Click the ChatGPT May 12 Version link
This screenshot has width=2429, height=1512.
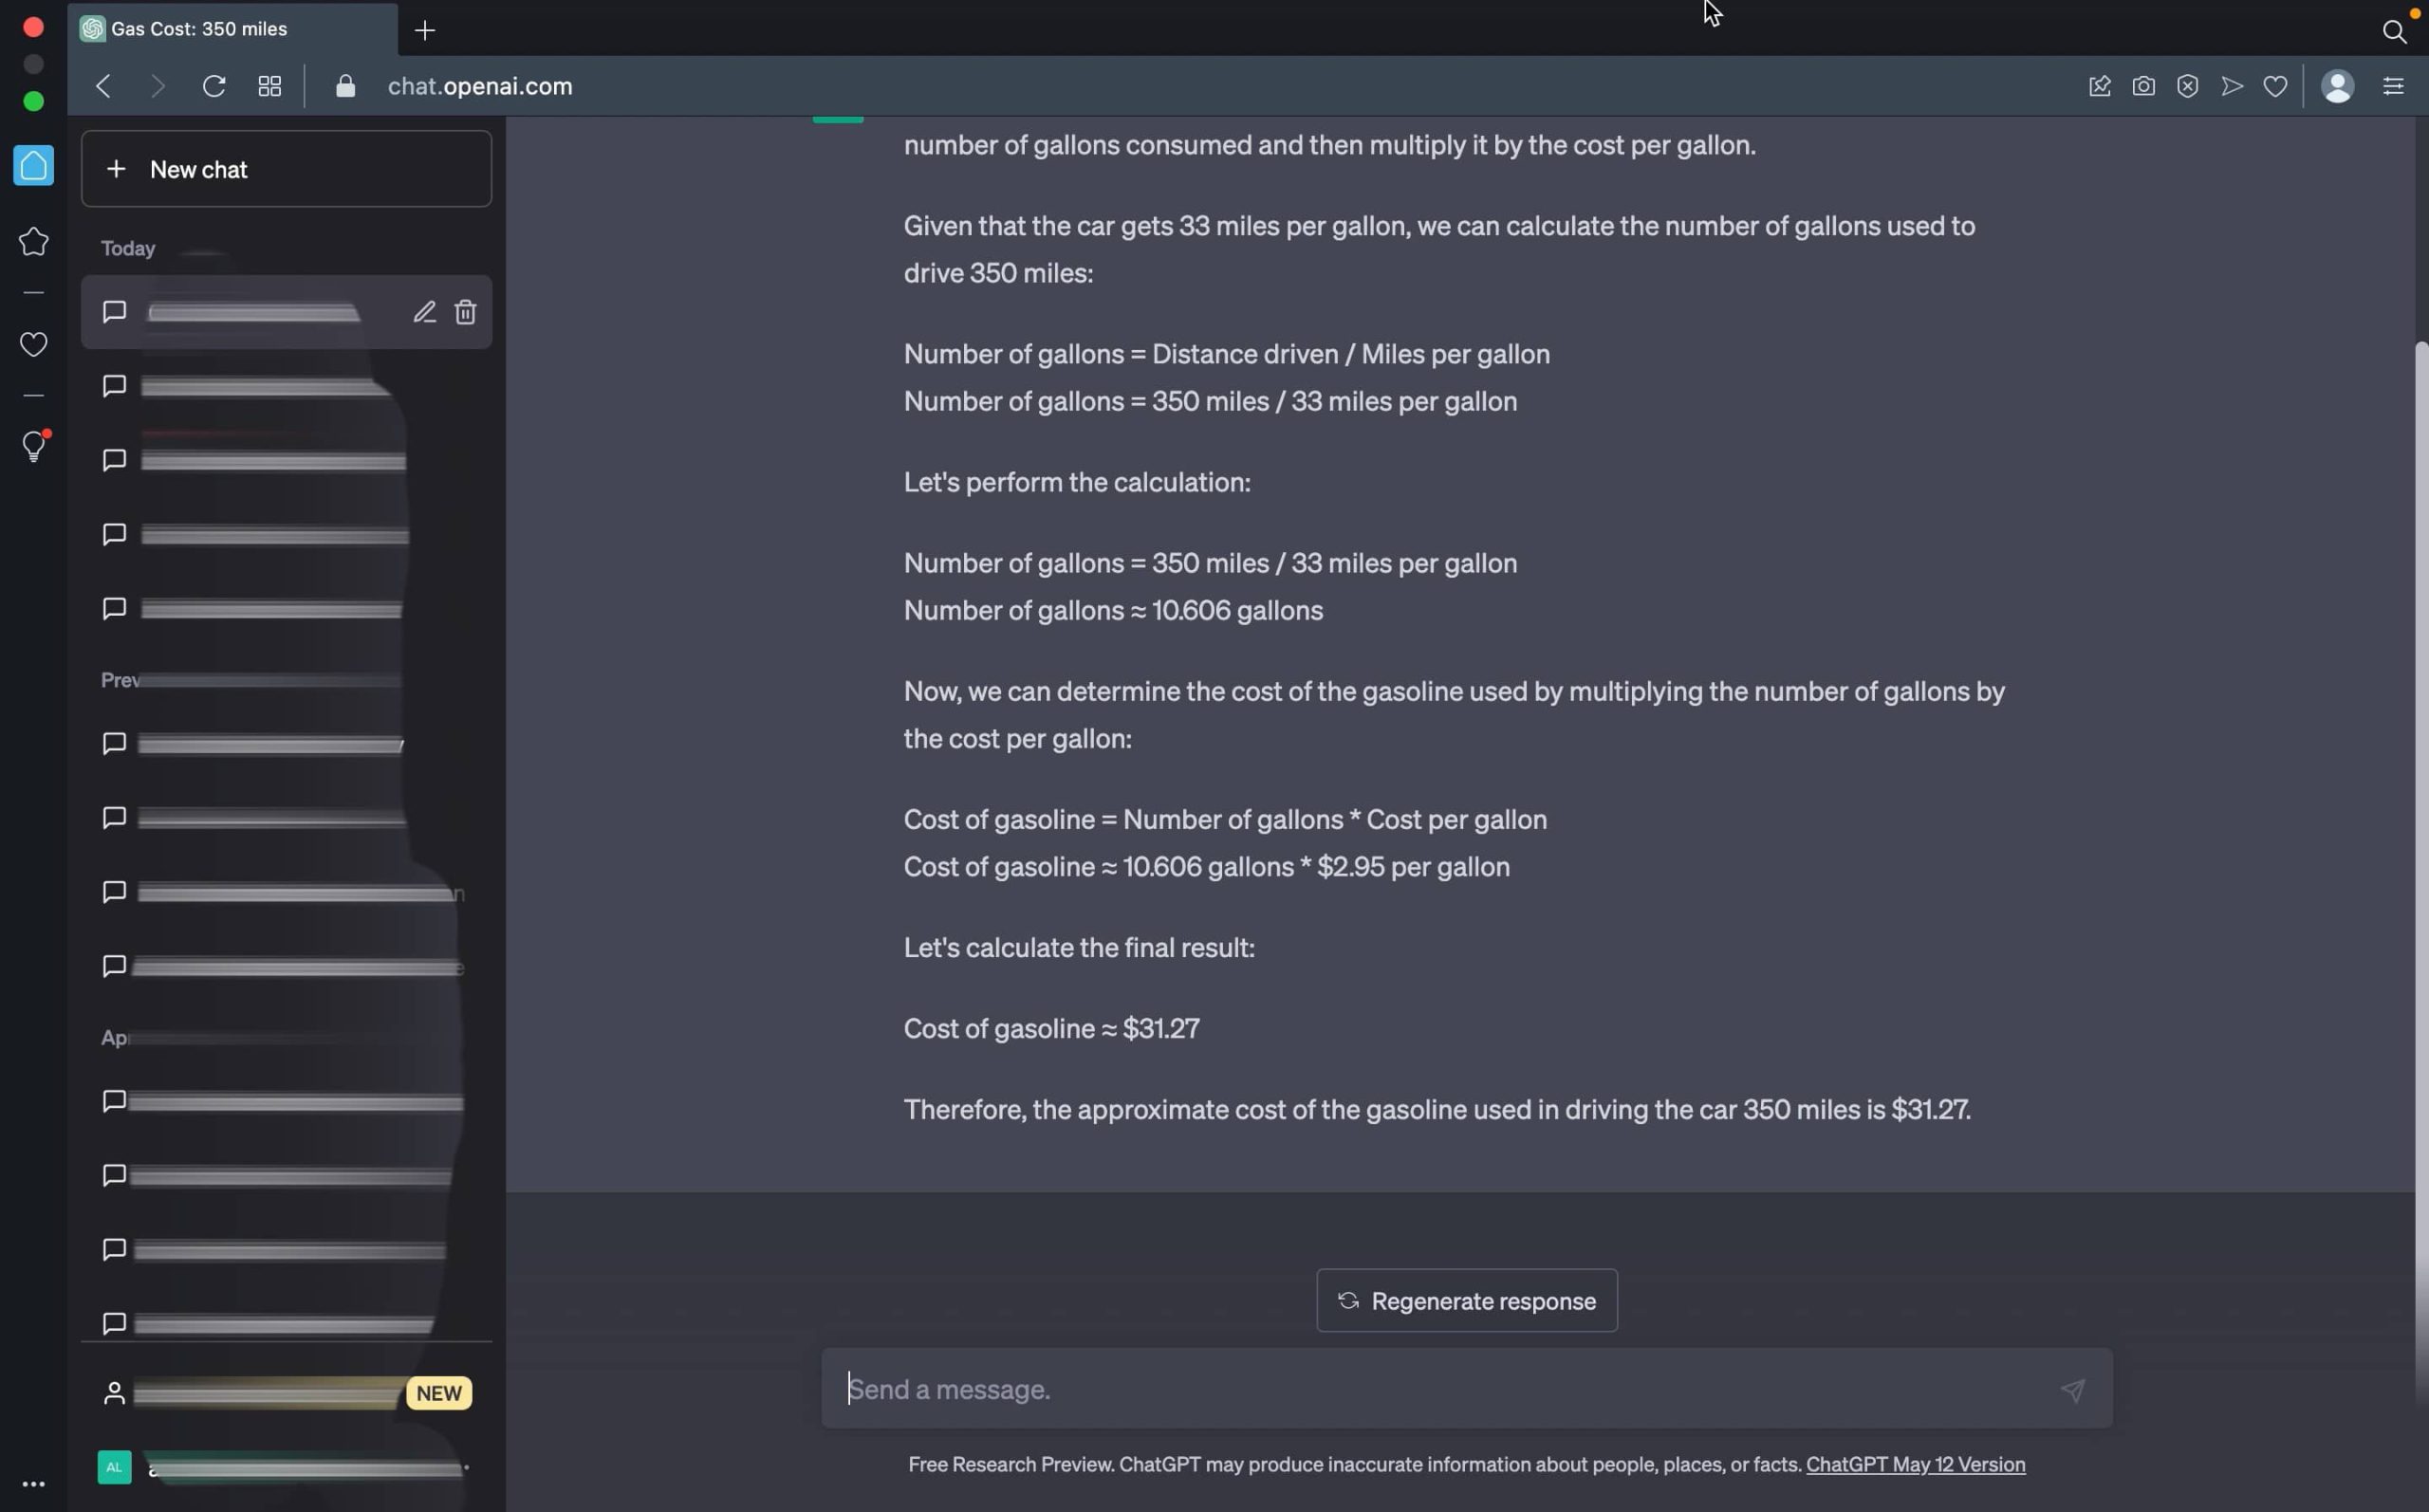1915,1464
